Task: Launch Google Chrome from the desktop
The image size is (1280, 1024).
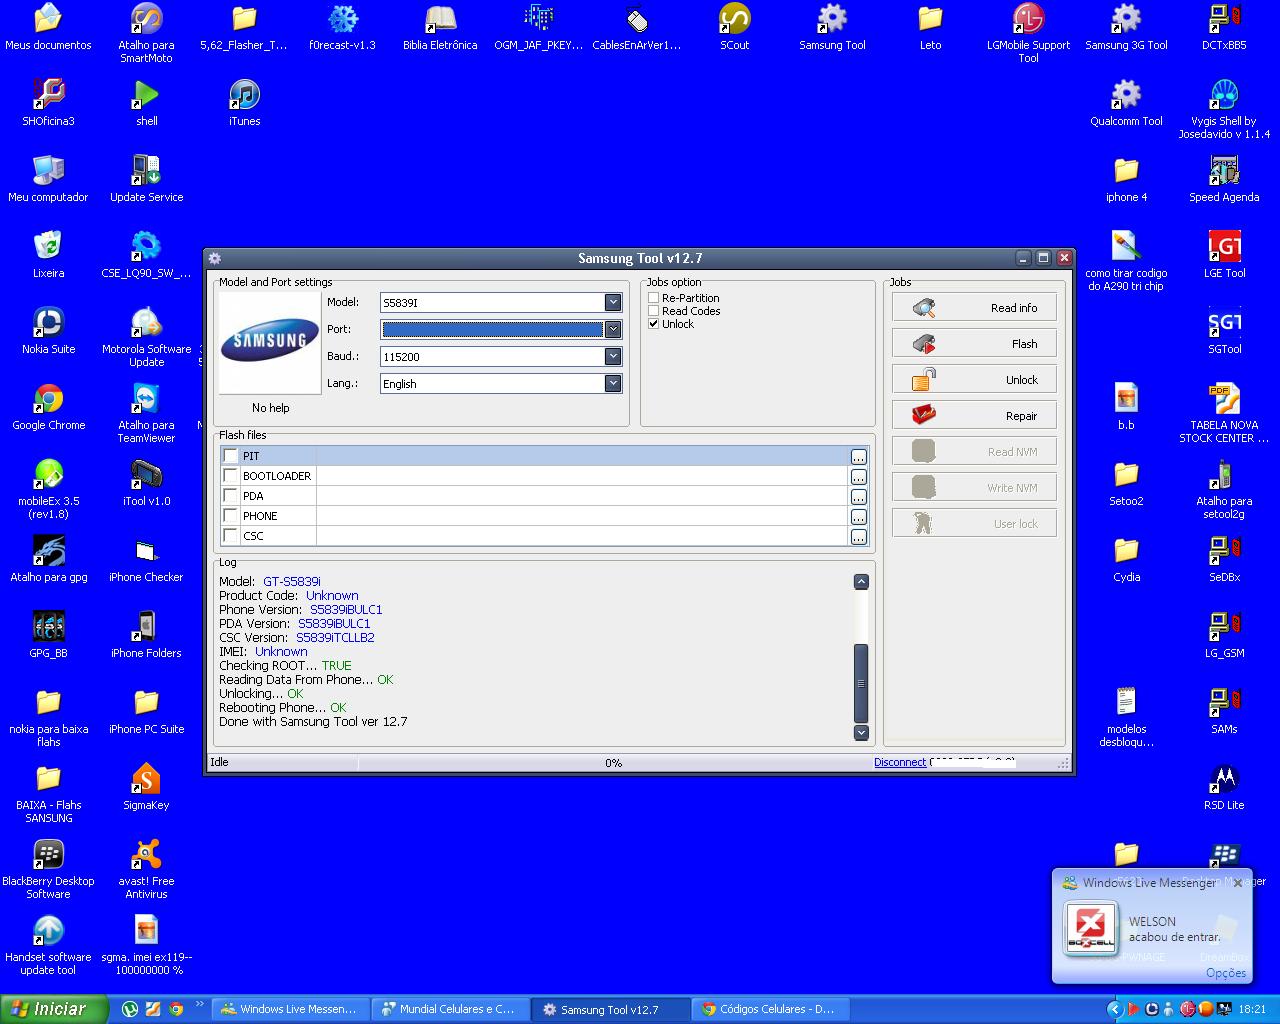Action: point(48,407)
